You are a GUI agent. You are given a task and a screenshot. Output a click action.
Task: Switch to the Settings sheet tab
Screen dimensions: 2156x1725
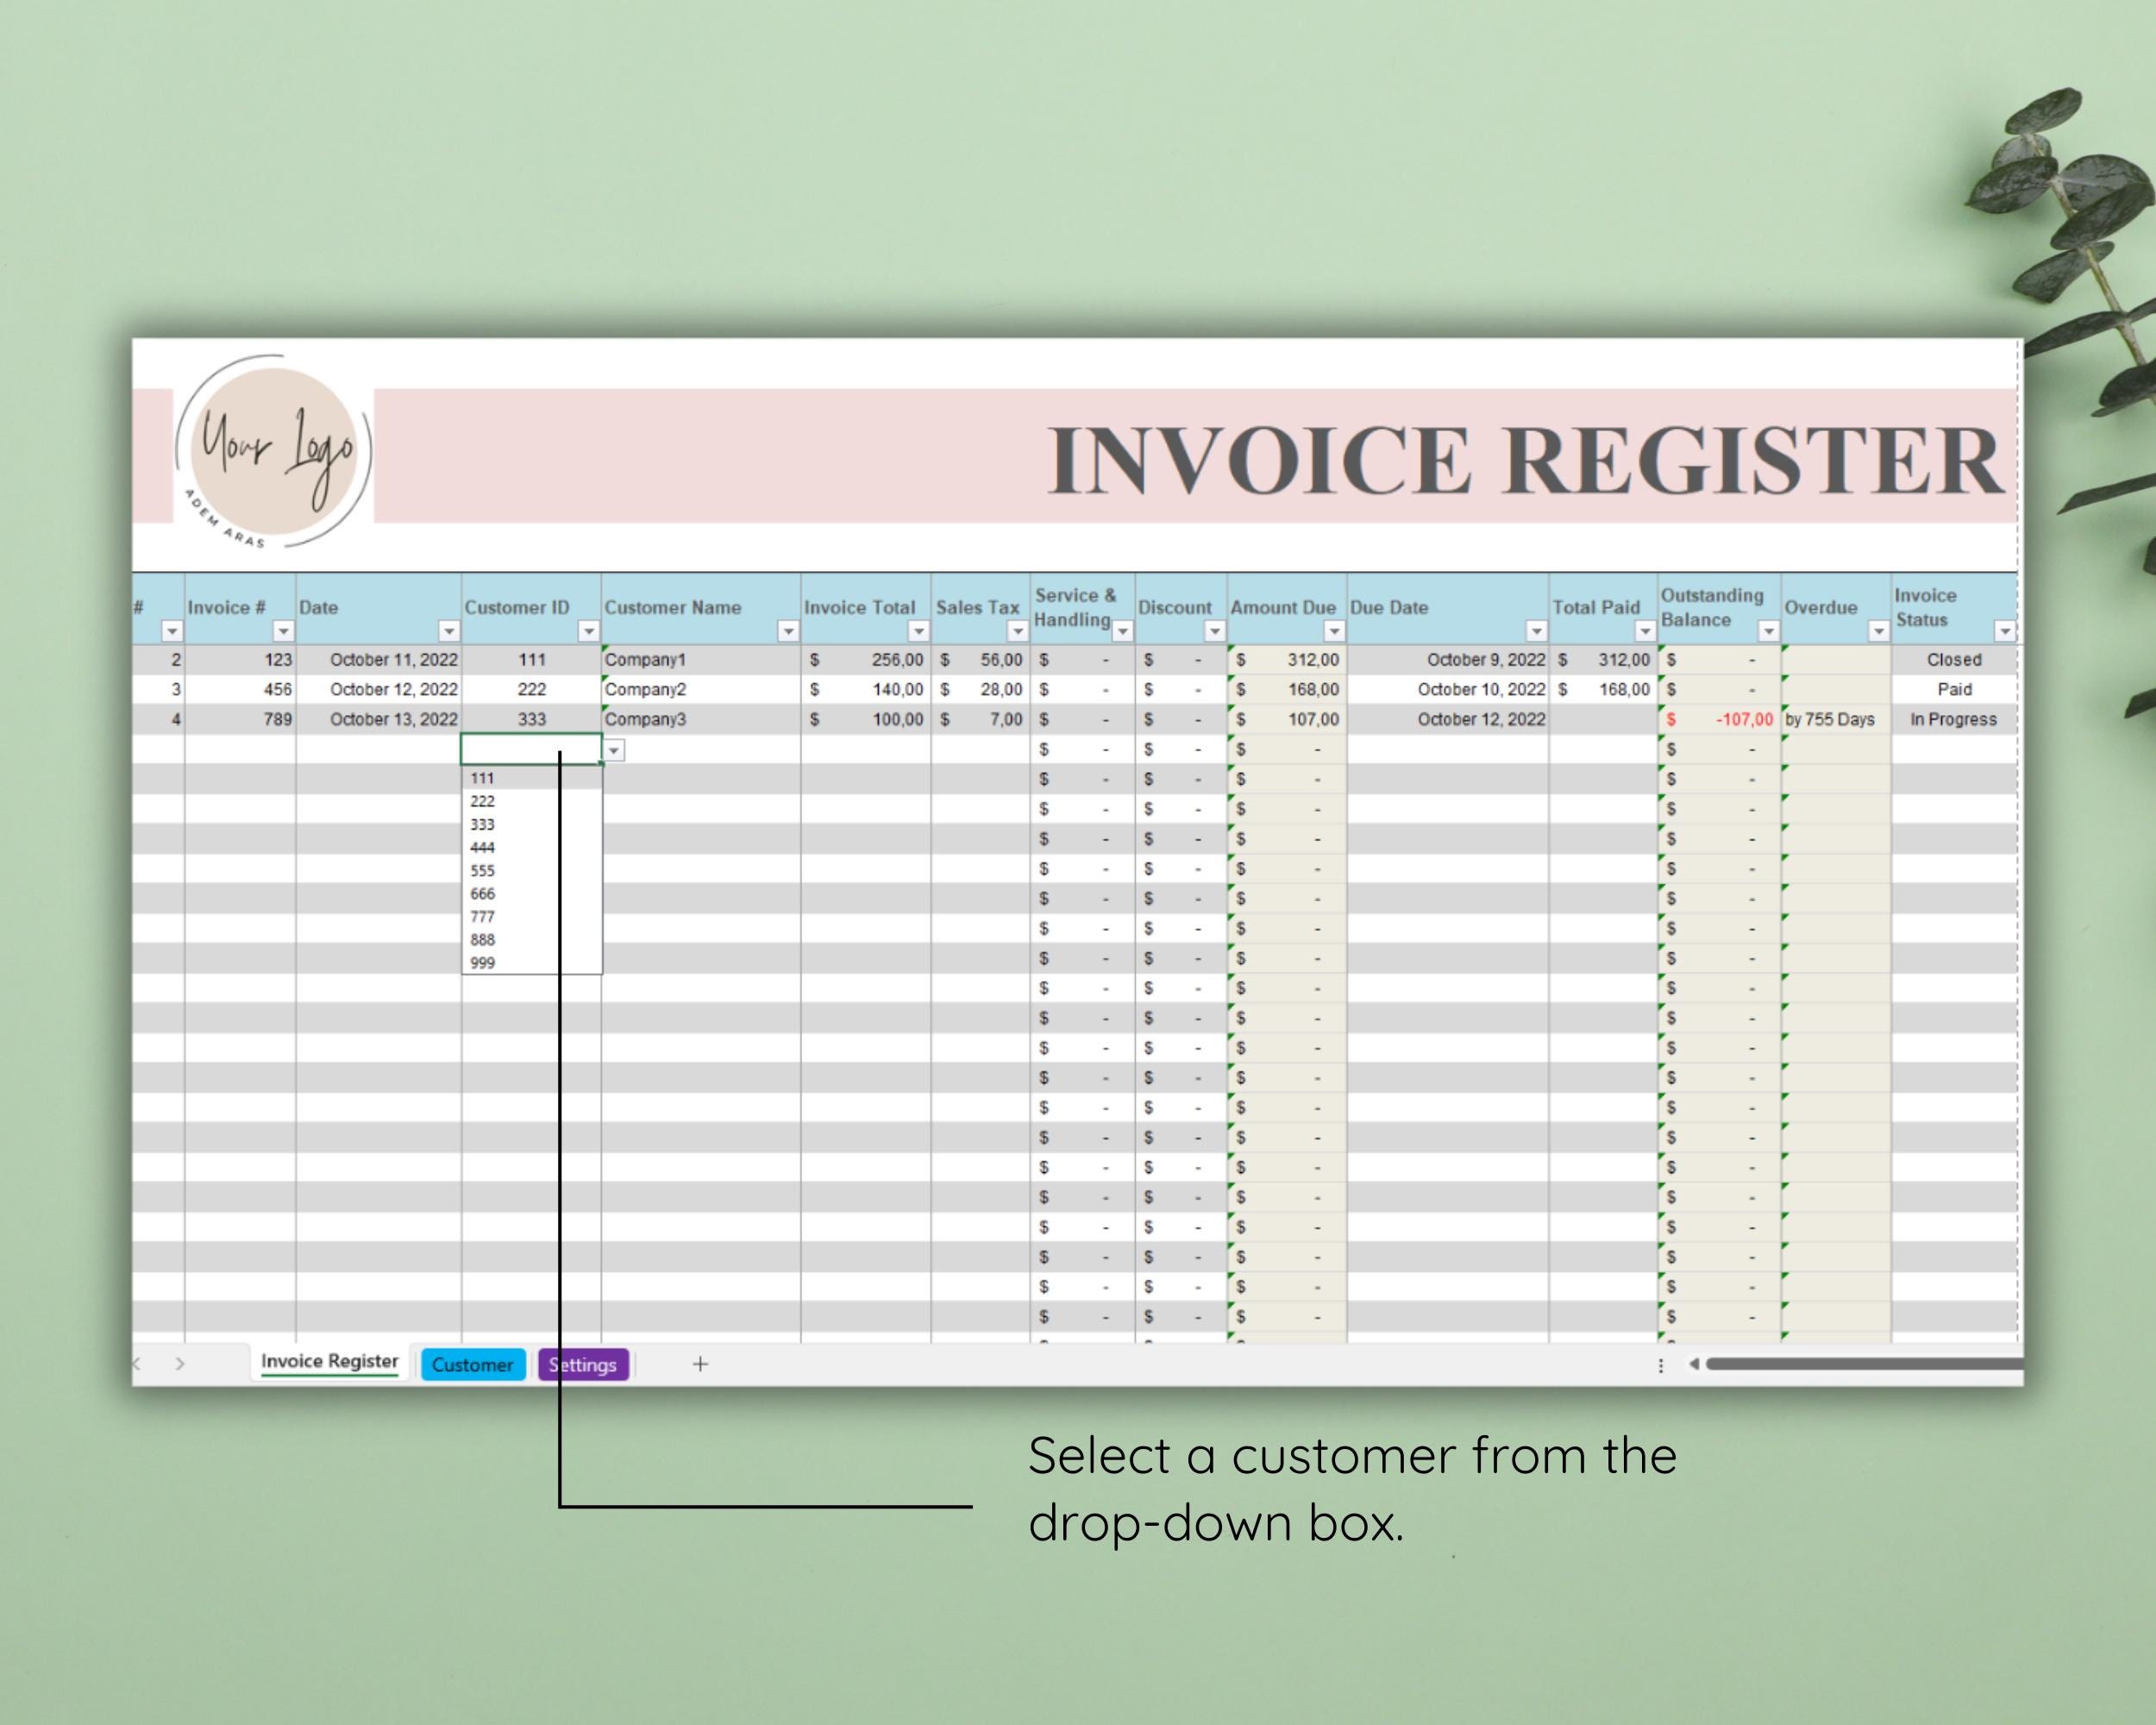pos(583,1364)
